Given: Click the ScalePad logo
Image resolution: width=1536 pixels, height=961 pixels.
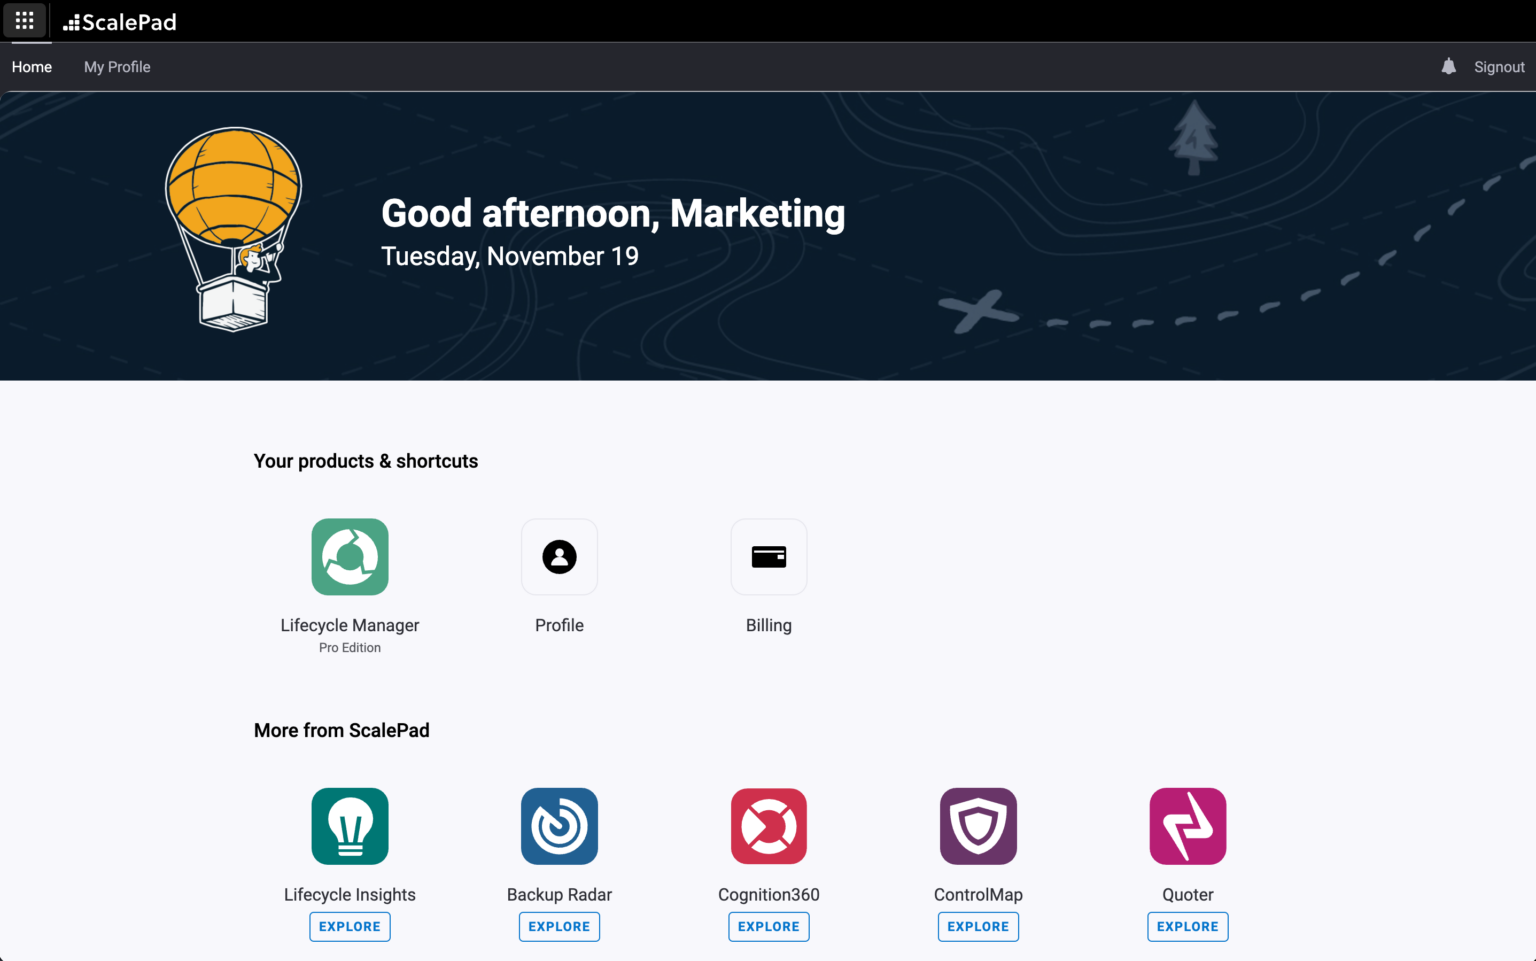Looking at the screenshot, I should (119, 20).
